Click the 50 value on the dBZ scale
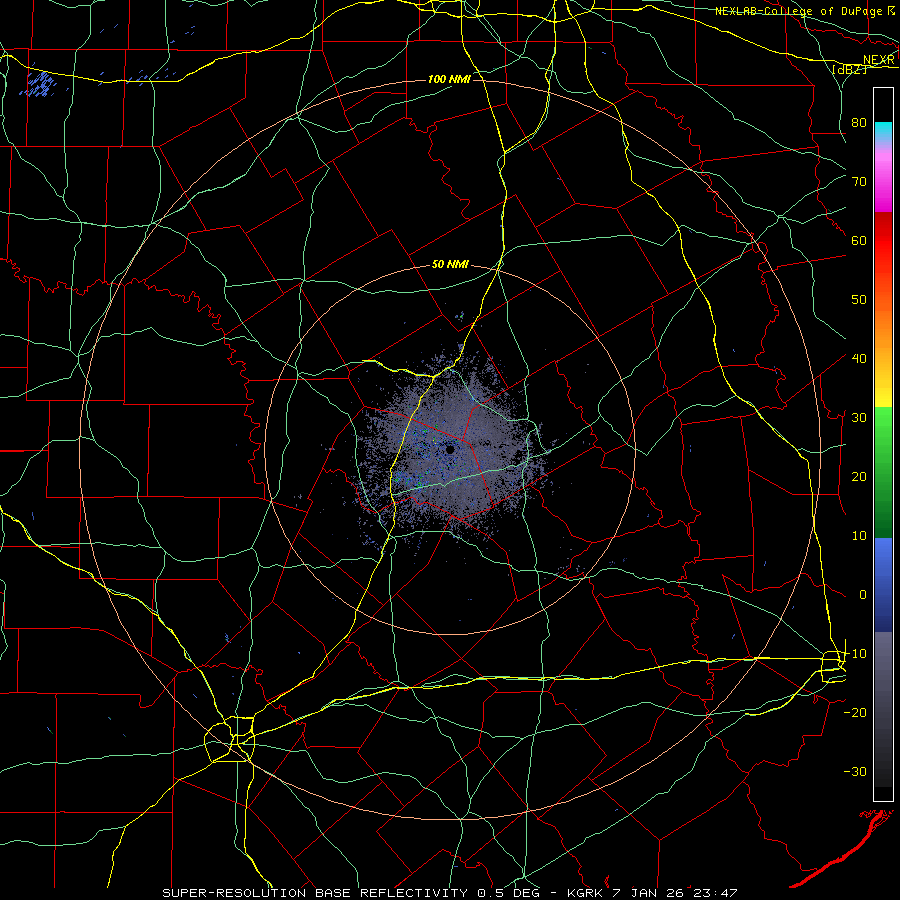Viewport: 900px width, 900px height. click(x=859, y=300)
